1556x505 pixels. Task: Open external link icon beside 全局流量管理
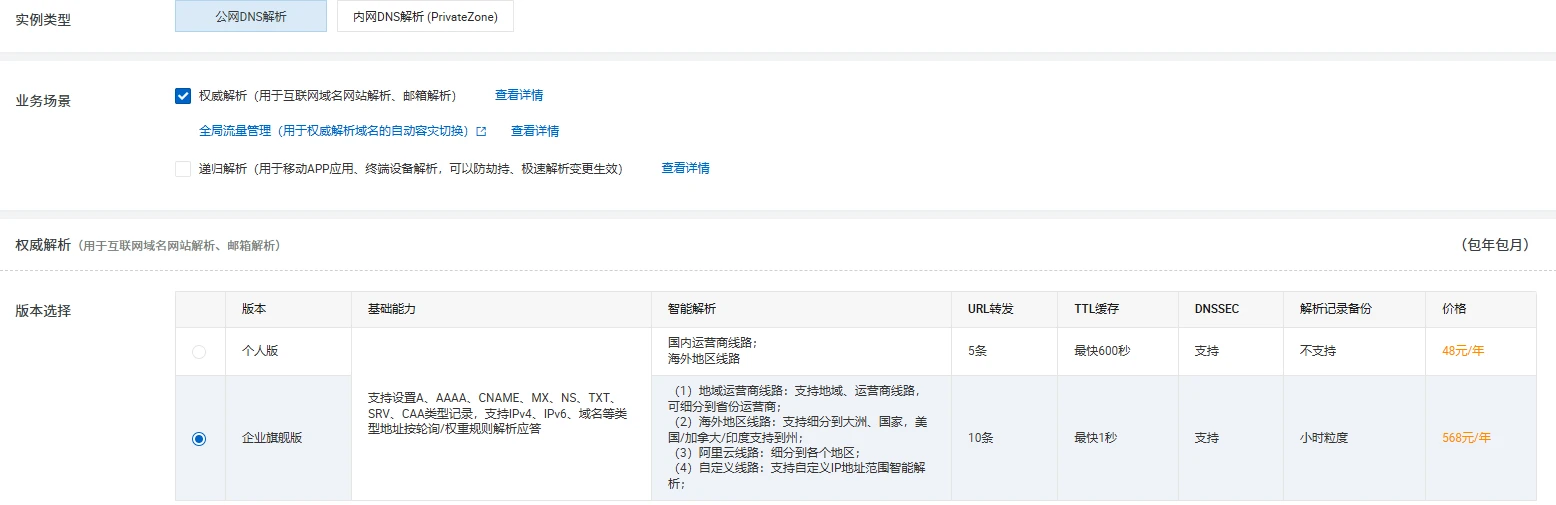coord(481,131)
